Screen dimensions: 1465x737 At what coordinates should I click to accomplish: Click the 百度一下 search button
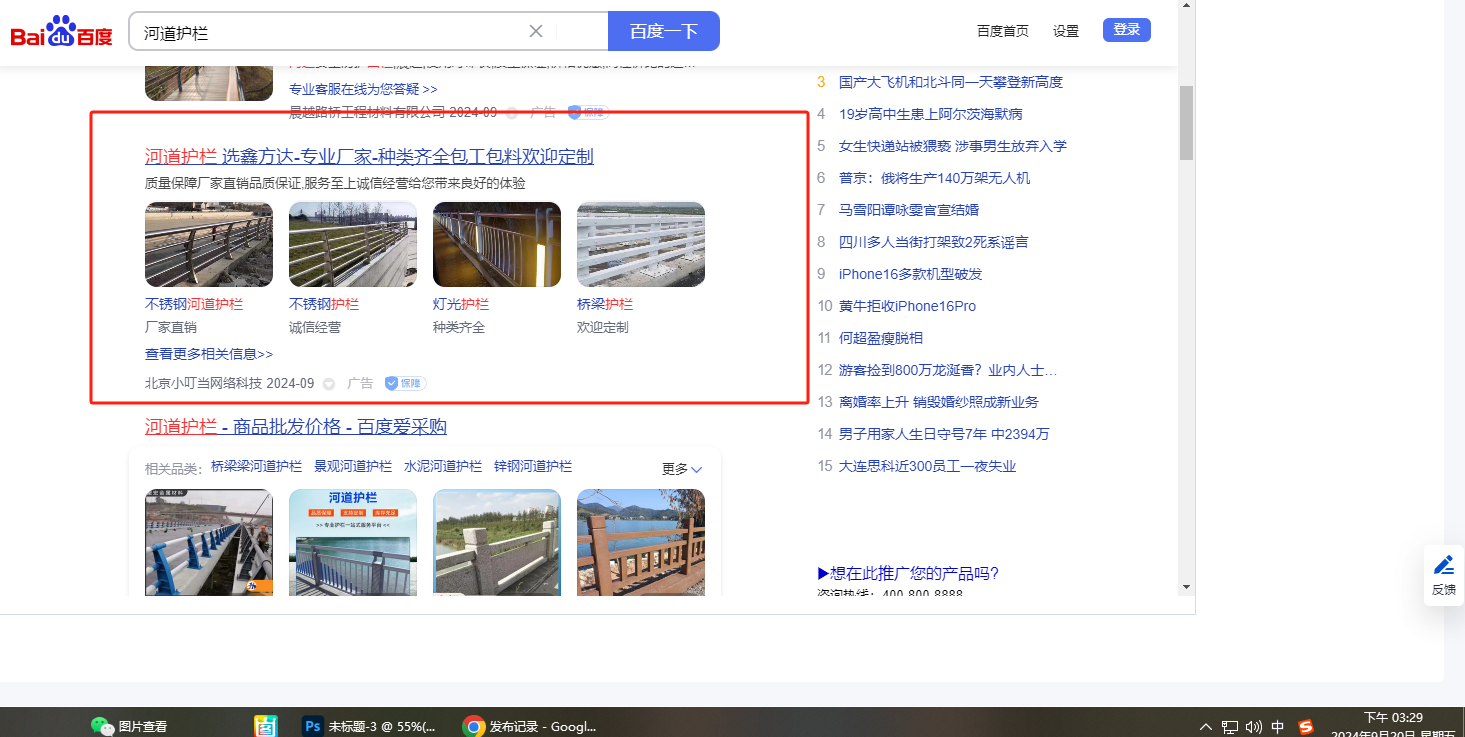(664, 31)
